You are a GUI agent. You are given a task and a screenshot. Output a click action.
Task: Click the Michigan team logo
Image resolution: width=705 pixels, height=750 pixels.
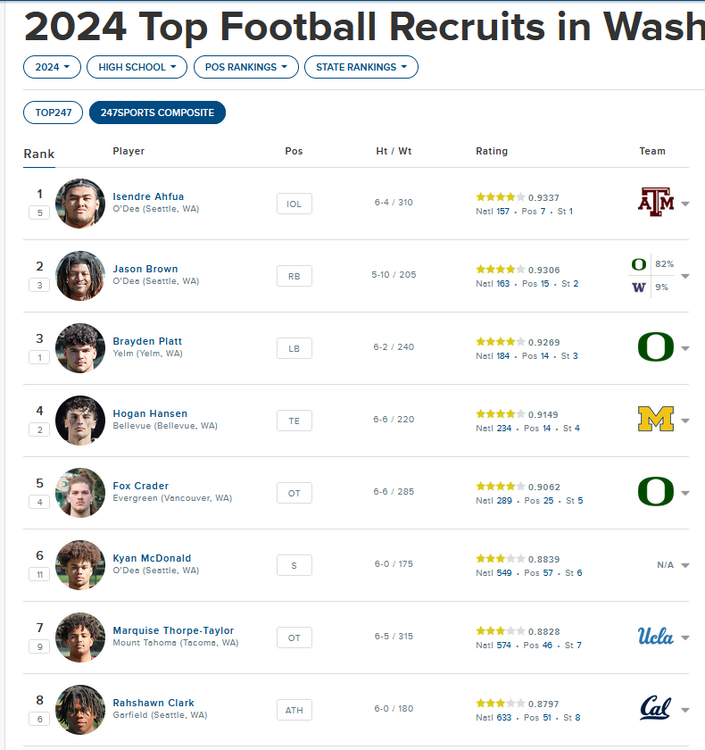coord(656,420)
